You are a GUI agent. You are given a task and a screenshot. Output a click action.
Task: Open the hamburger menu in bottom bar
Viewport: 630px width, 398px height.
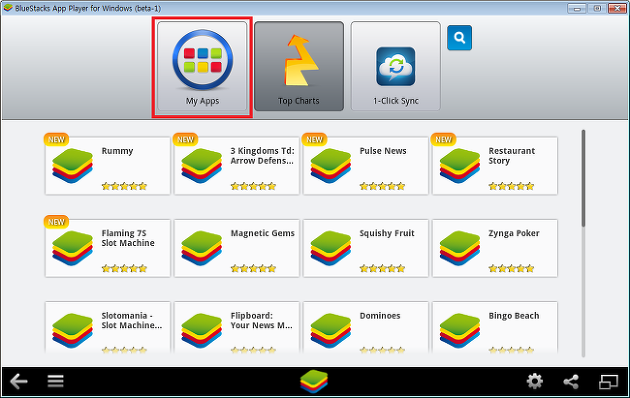[55, 381]
